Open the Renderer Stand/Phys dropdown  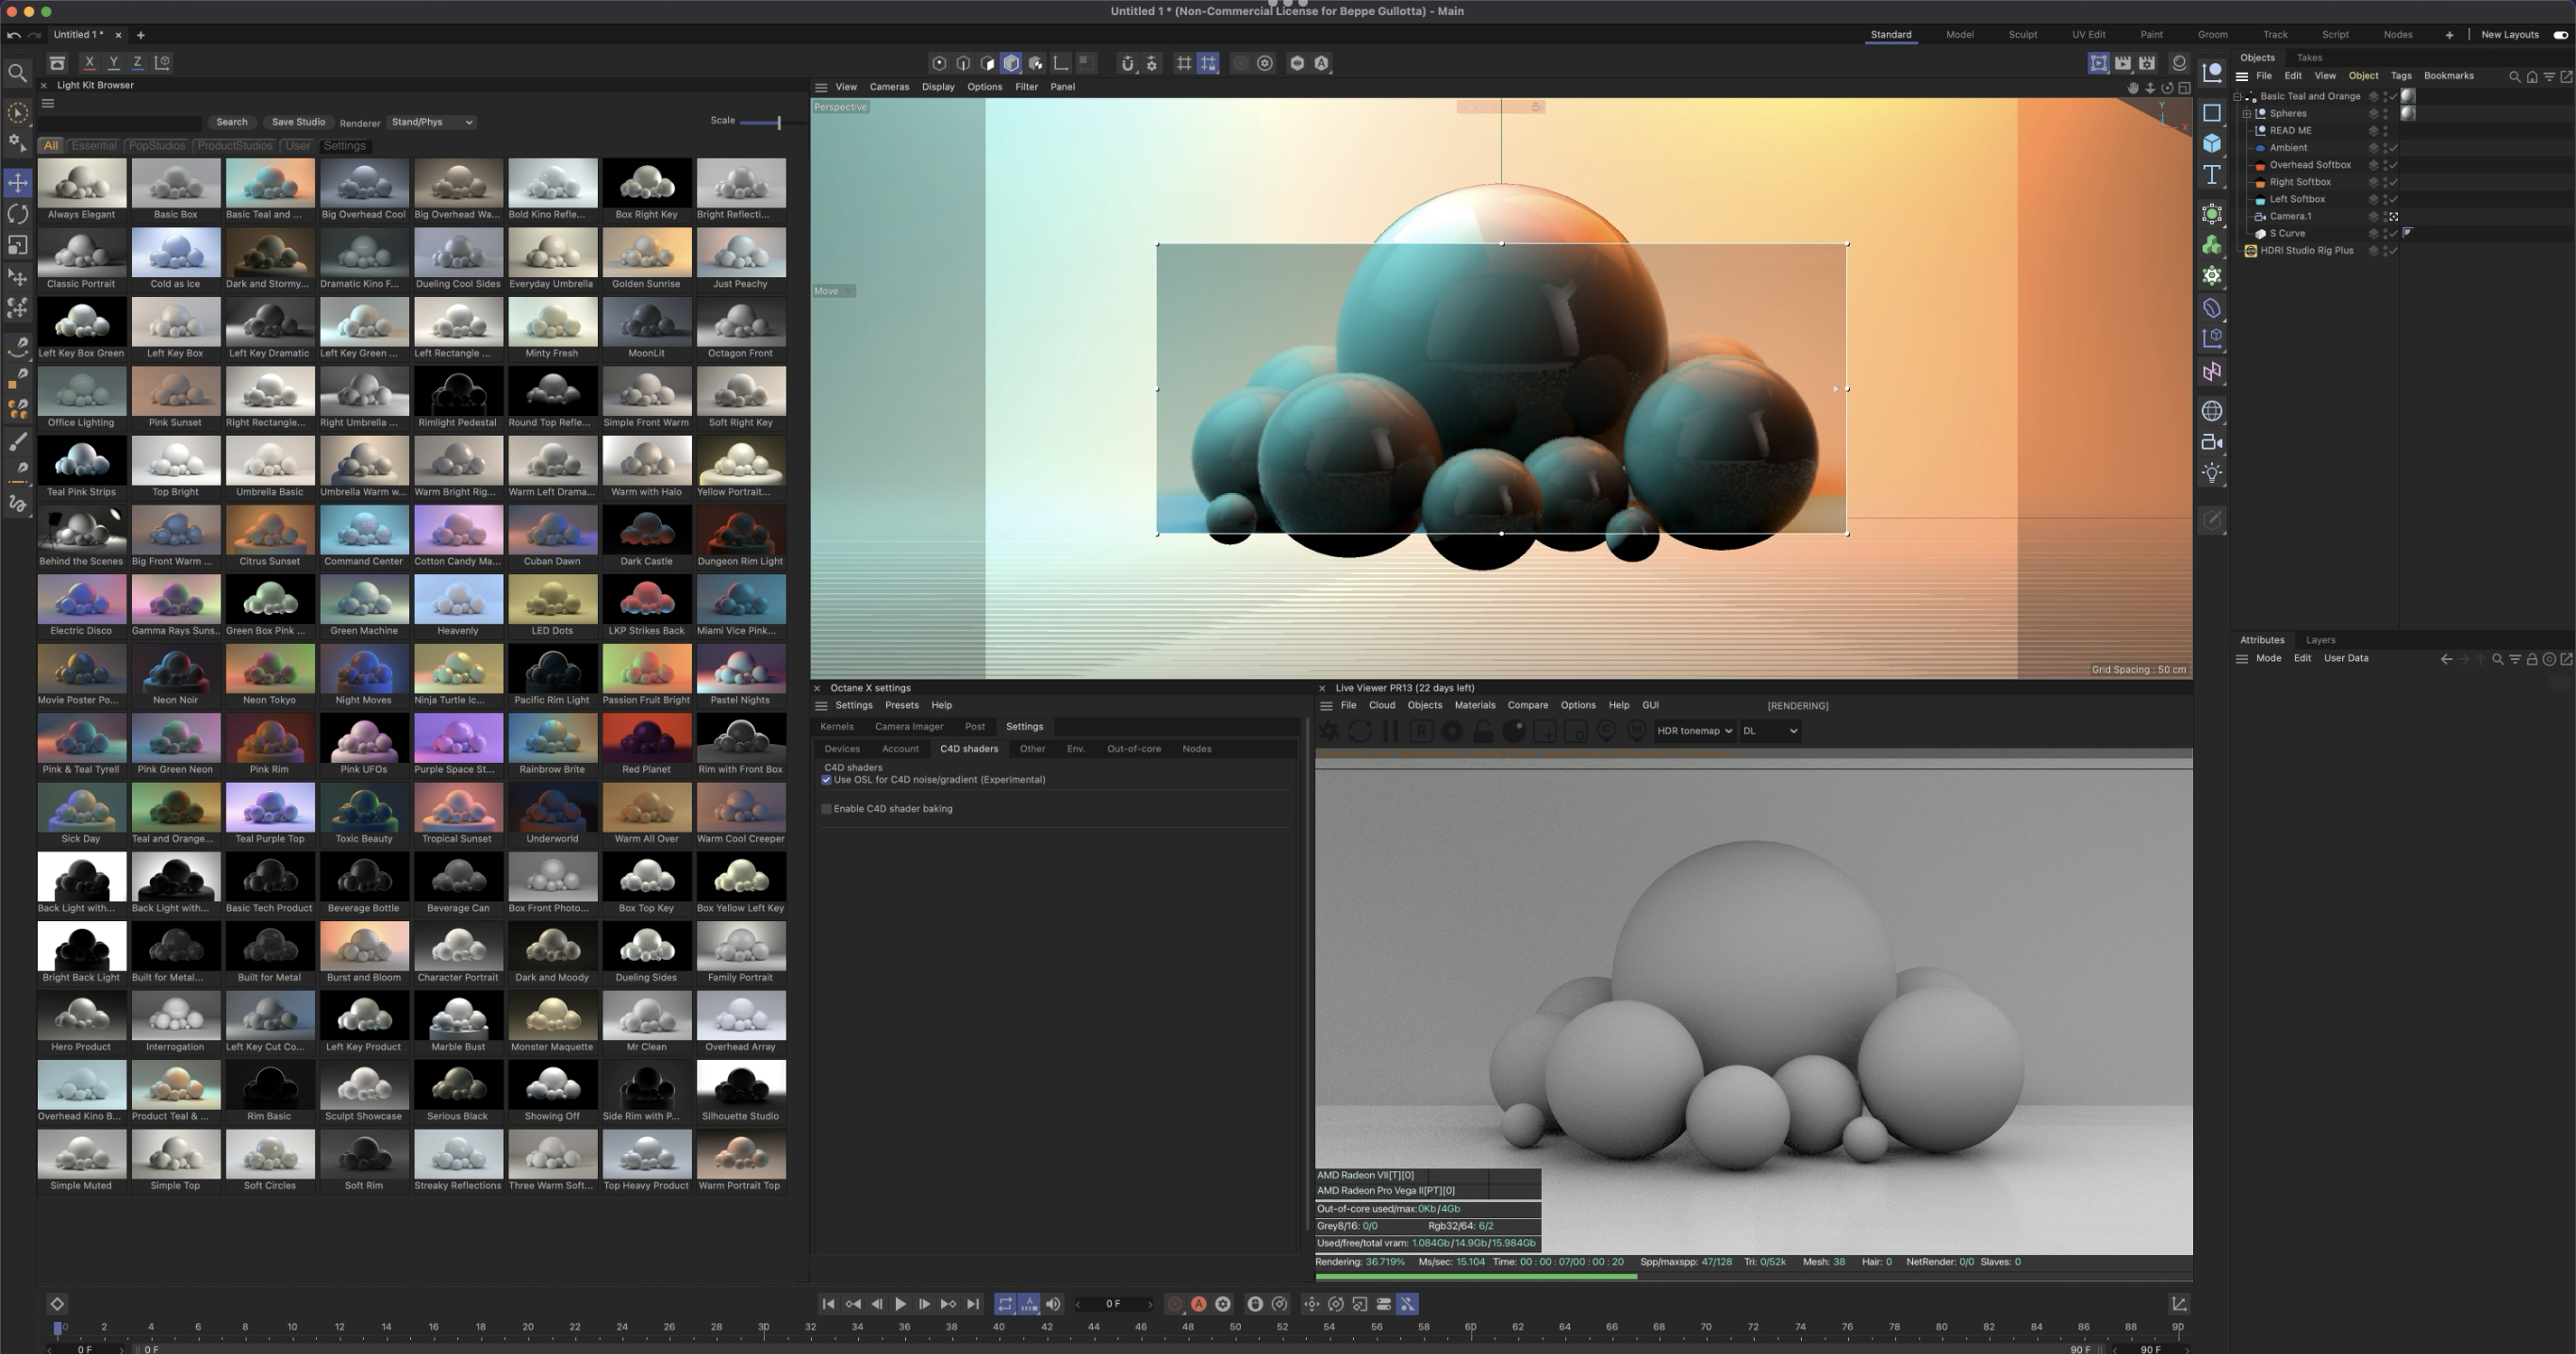432,122
